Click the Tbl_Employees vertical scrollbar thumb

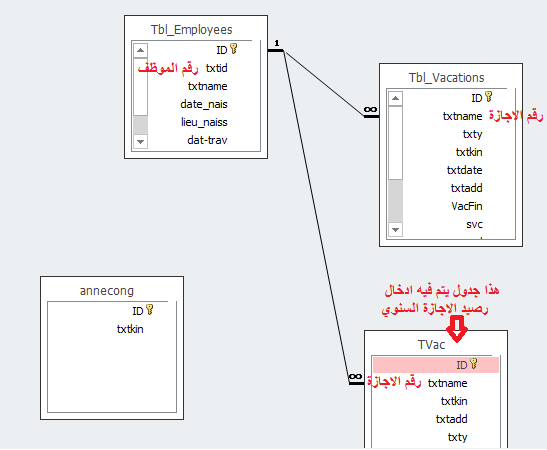pos(141,87)
